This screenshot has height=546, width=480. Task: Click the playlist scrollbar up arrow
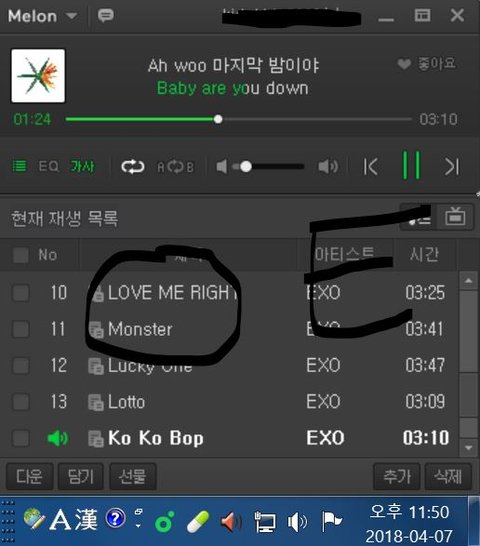(469, 280)
